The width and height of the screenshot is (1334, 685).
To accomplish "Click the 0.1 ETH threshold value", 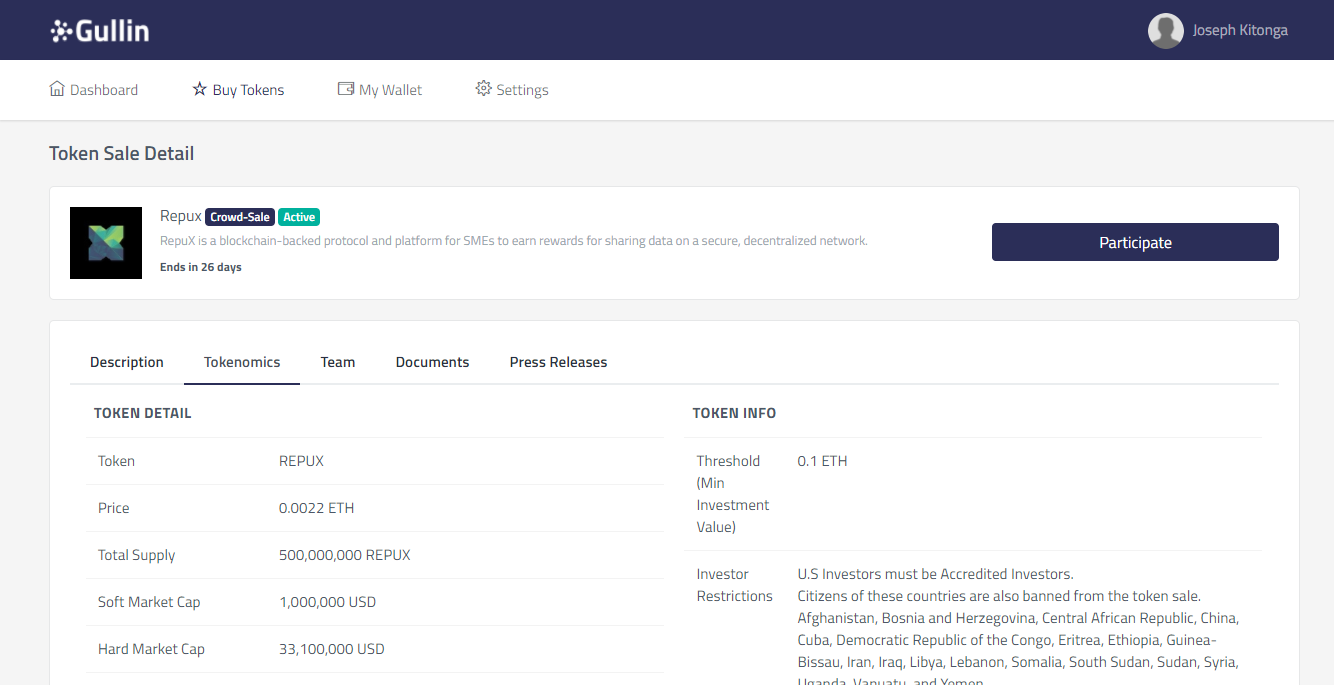I will pyautogui.click(x=822, y=461).
